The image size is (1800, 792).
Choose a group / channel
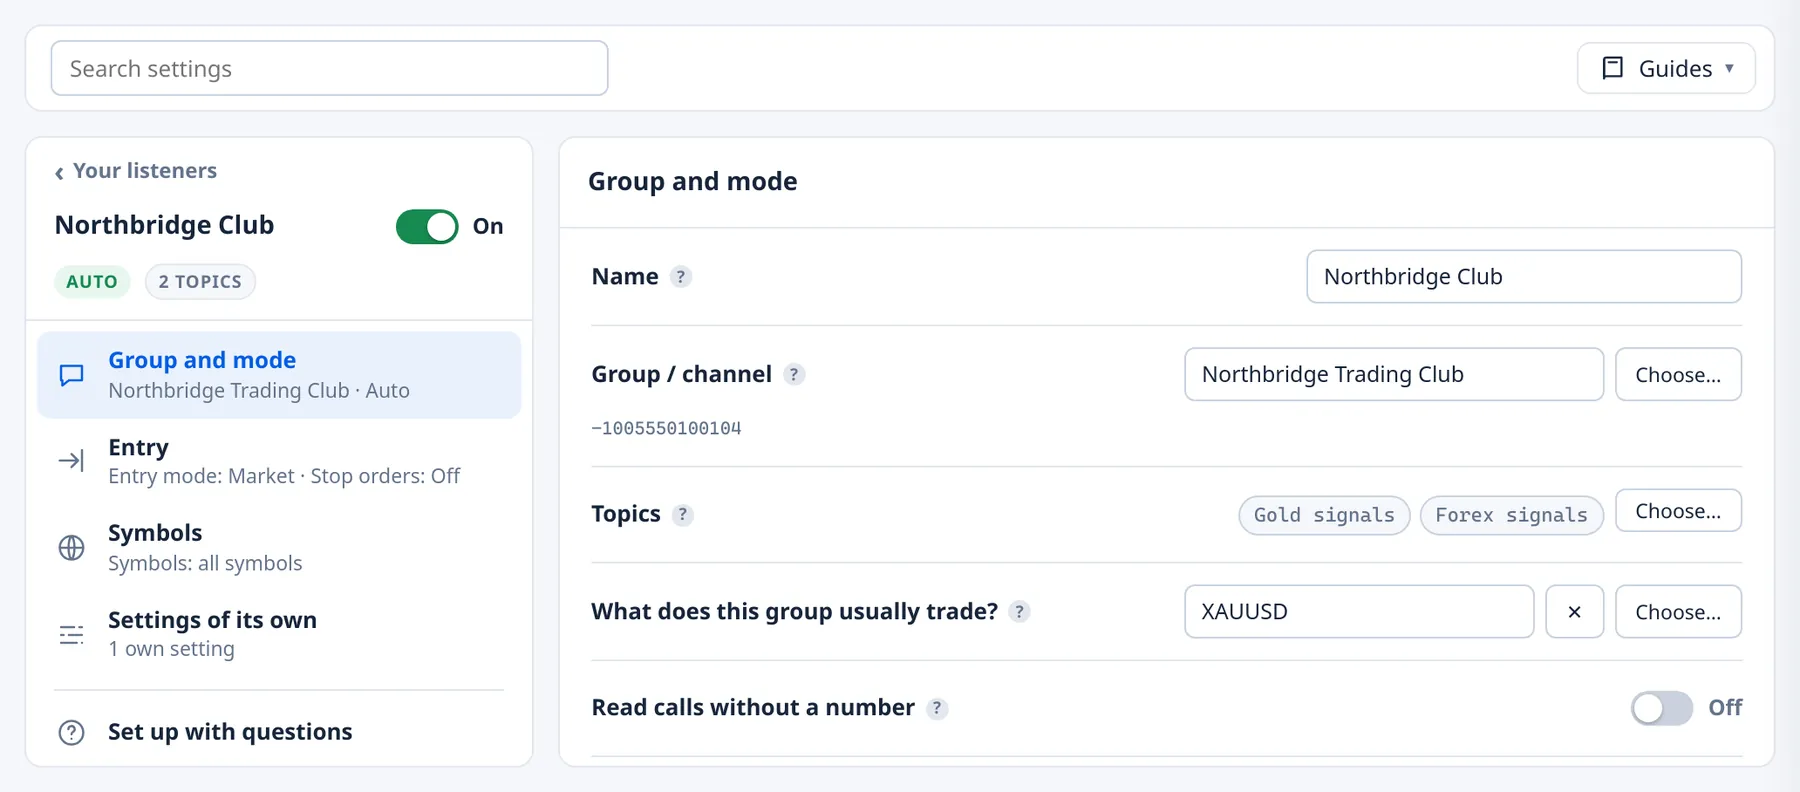[1678, 374]
